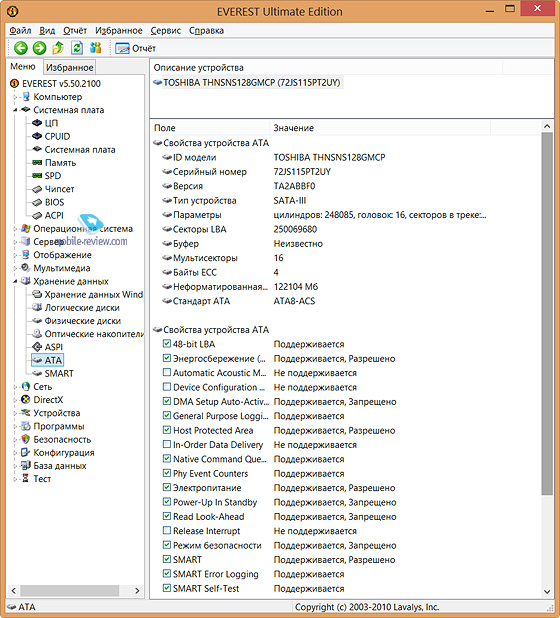Click the Физические диски drive icon

(37, 320)
